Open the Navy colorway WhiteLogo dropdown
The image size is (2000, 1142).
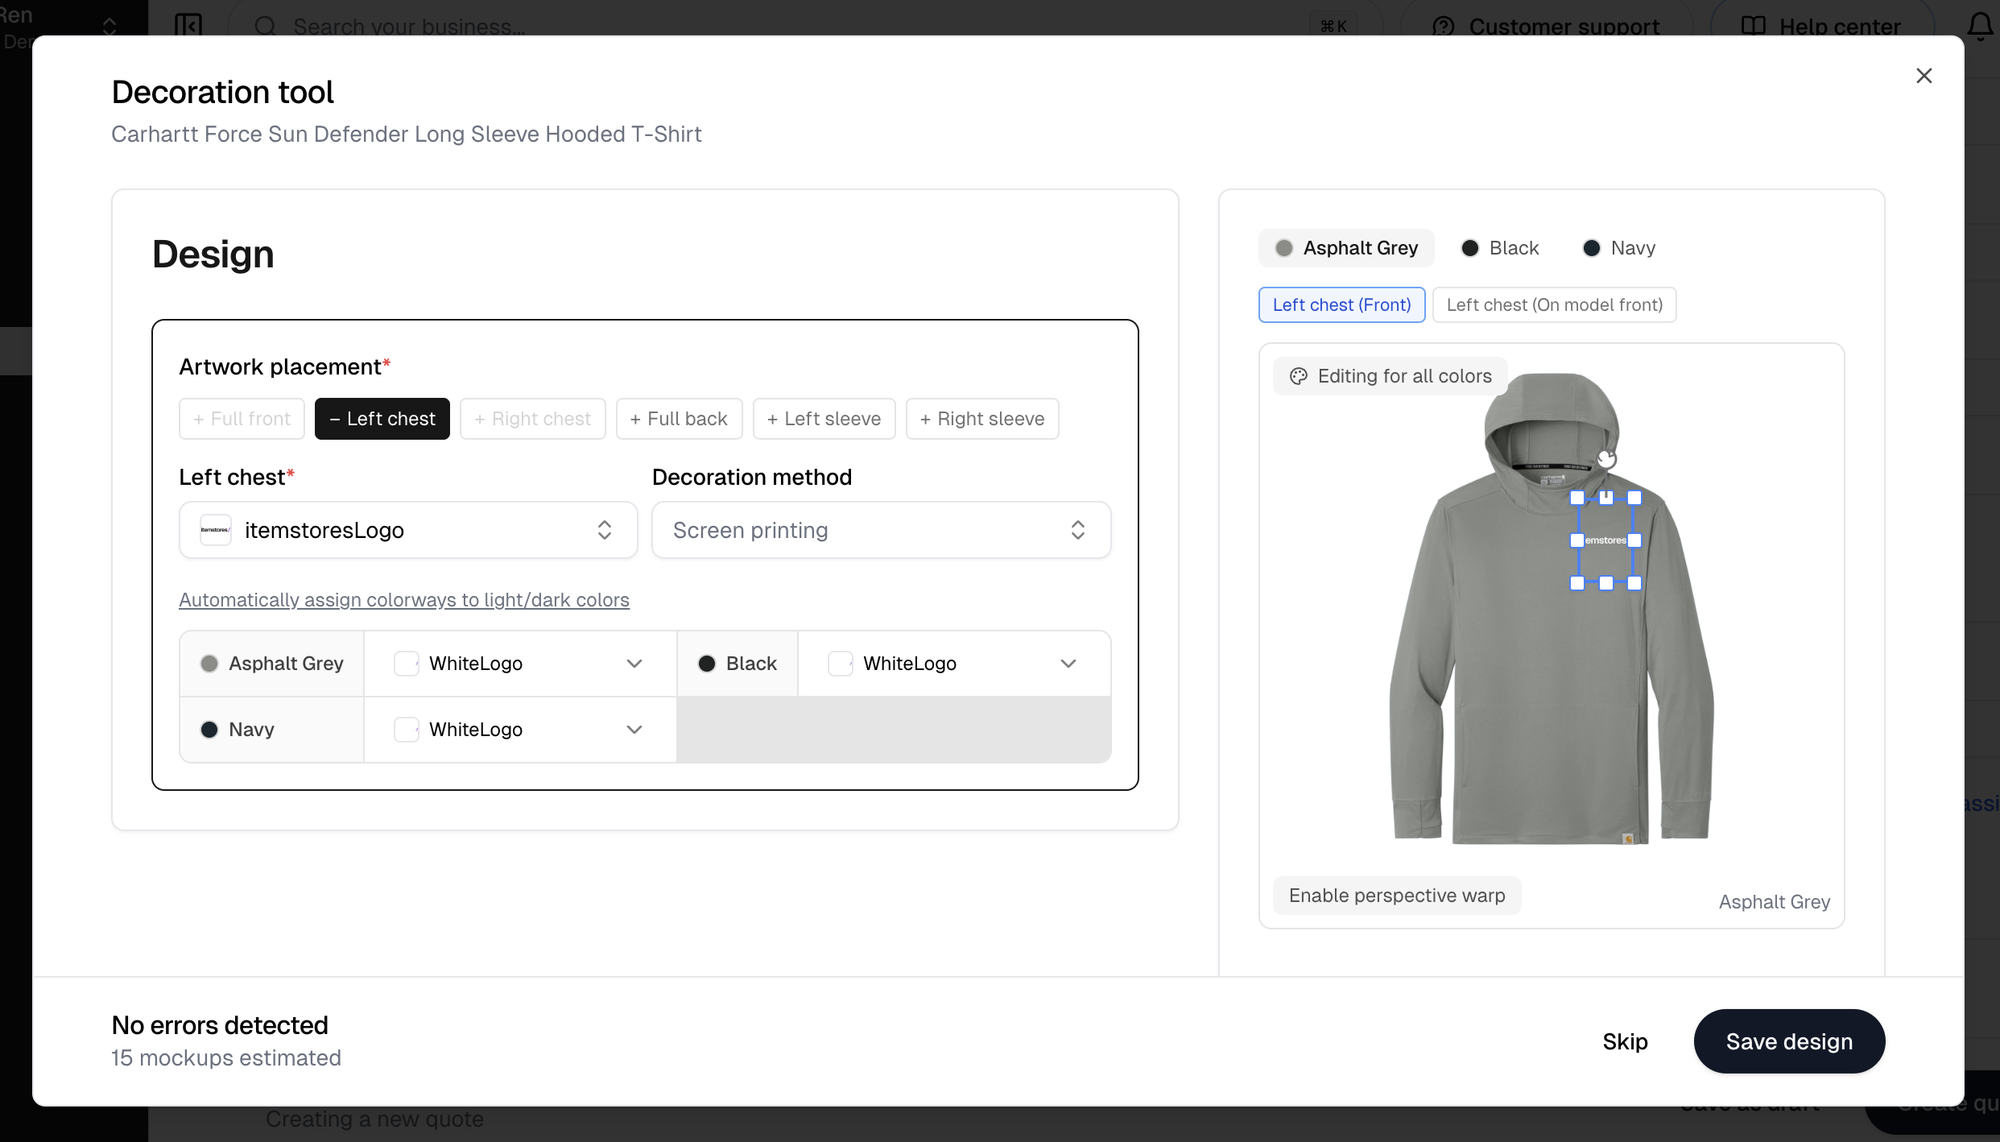pyautogui.click(x=520, y=730)
